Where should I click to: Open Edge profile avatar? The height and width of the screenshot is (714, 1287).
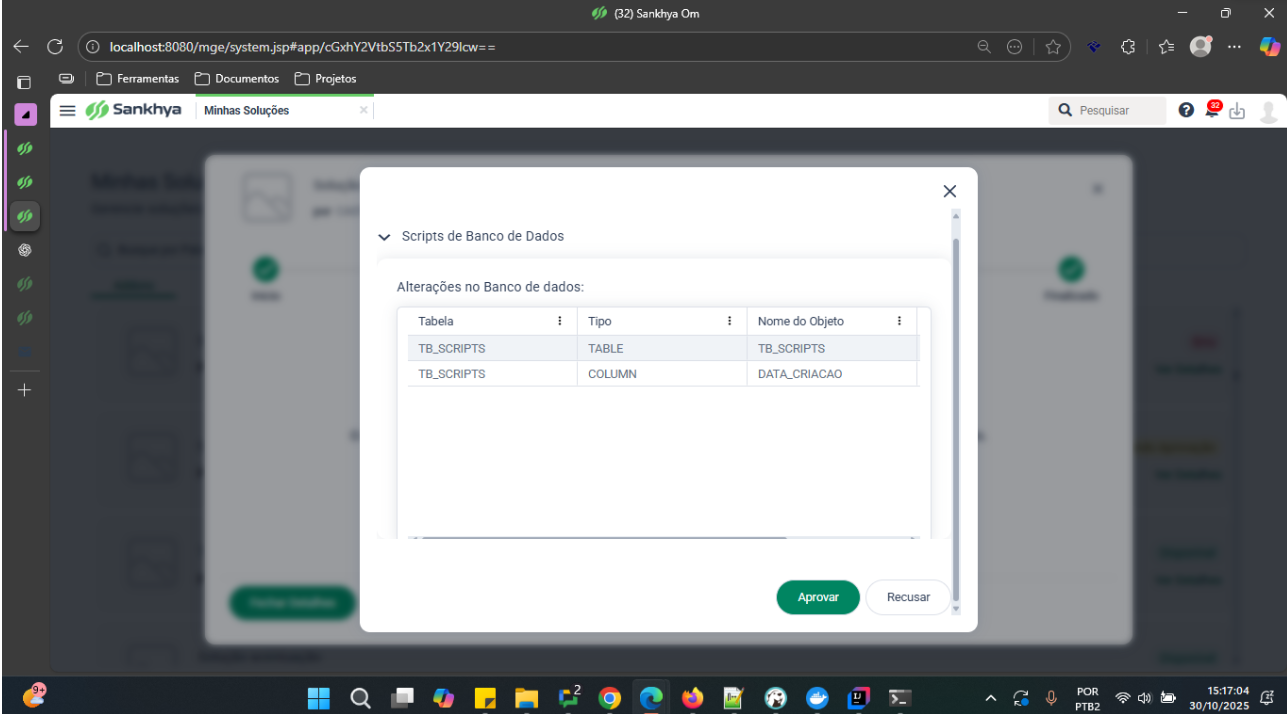coord(1201,46)
